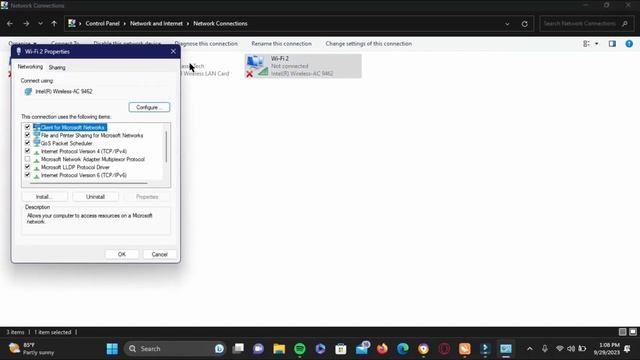Image resolution: width=640 pixels, height=360 pixels.
Task: Open Google Chrome from taskbar
Action: click(x=424, y=349)
